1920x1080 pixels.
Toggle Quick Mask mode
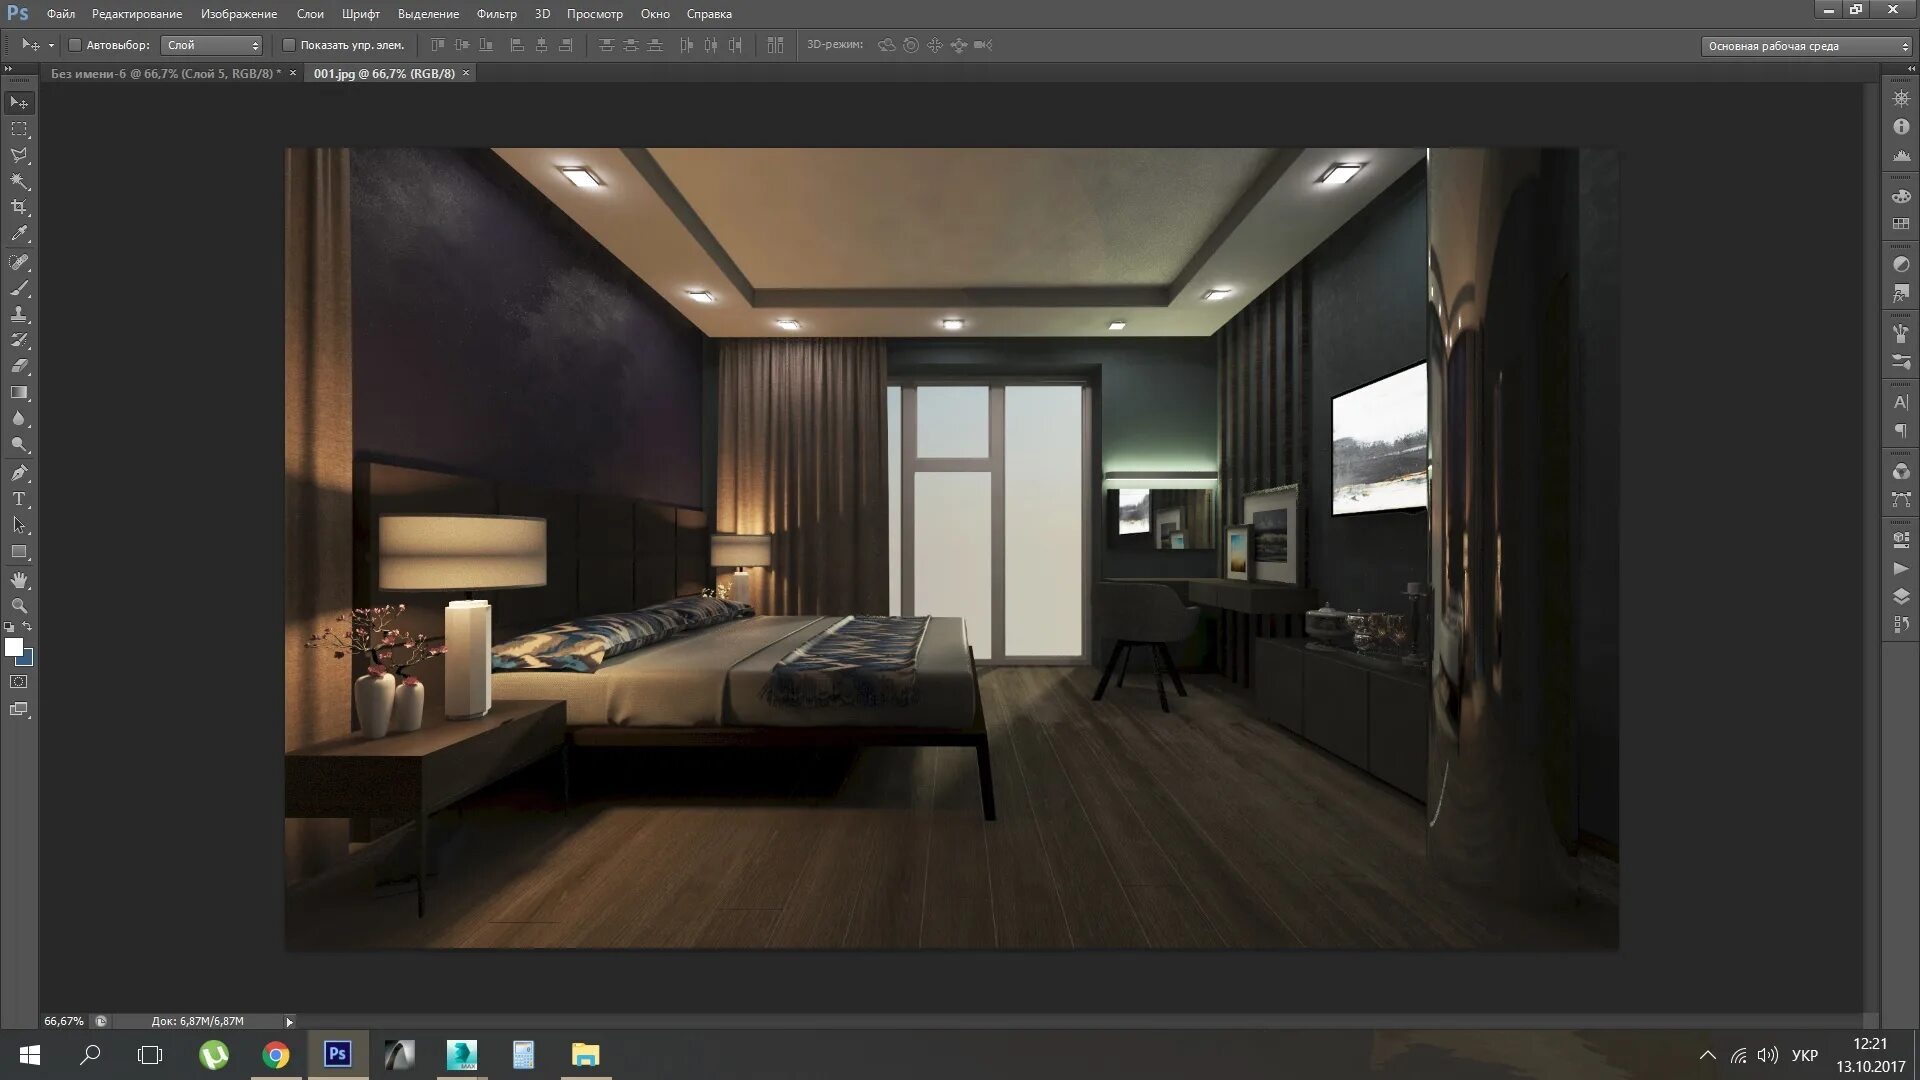[19, 682]
